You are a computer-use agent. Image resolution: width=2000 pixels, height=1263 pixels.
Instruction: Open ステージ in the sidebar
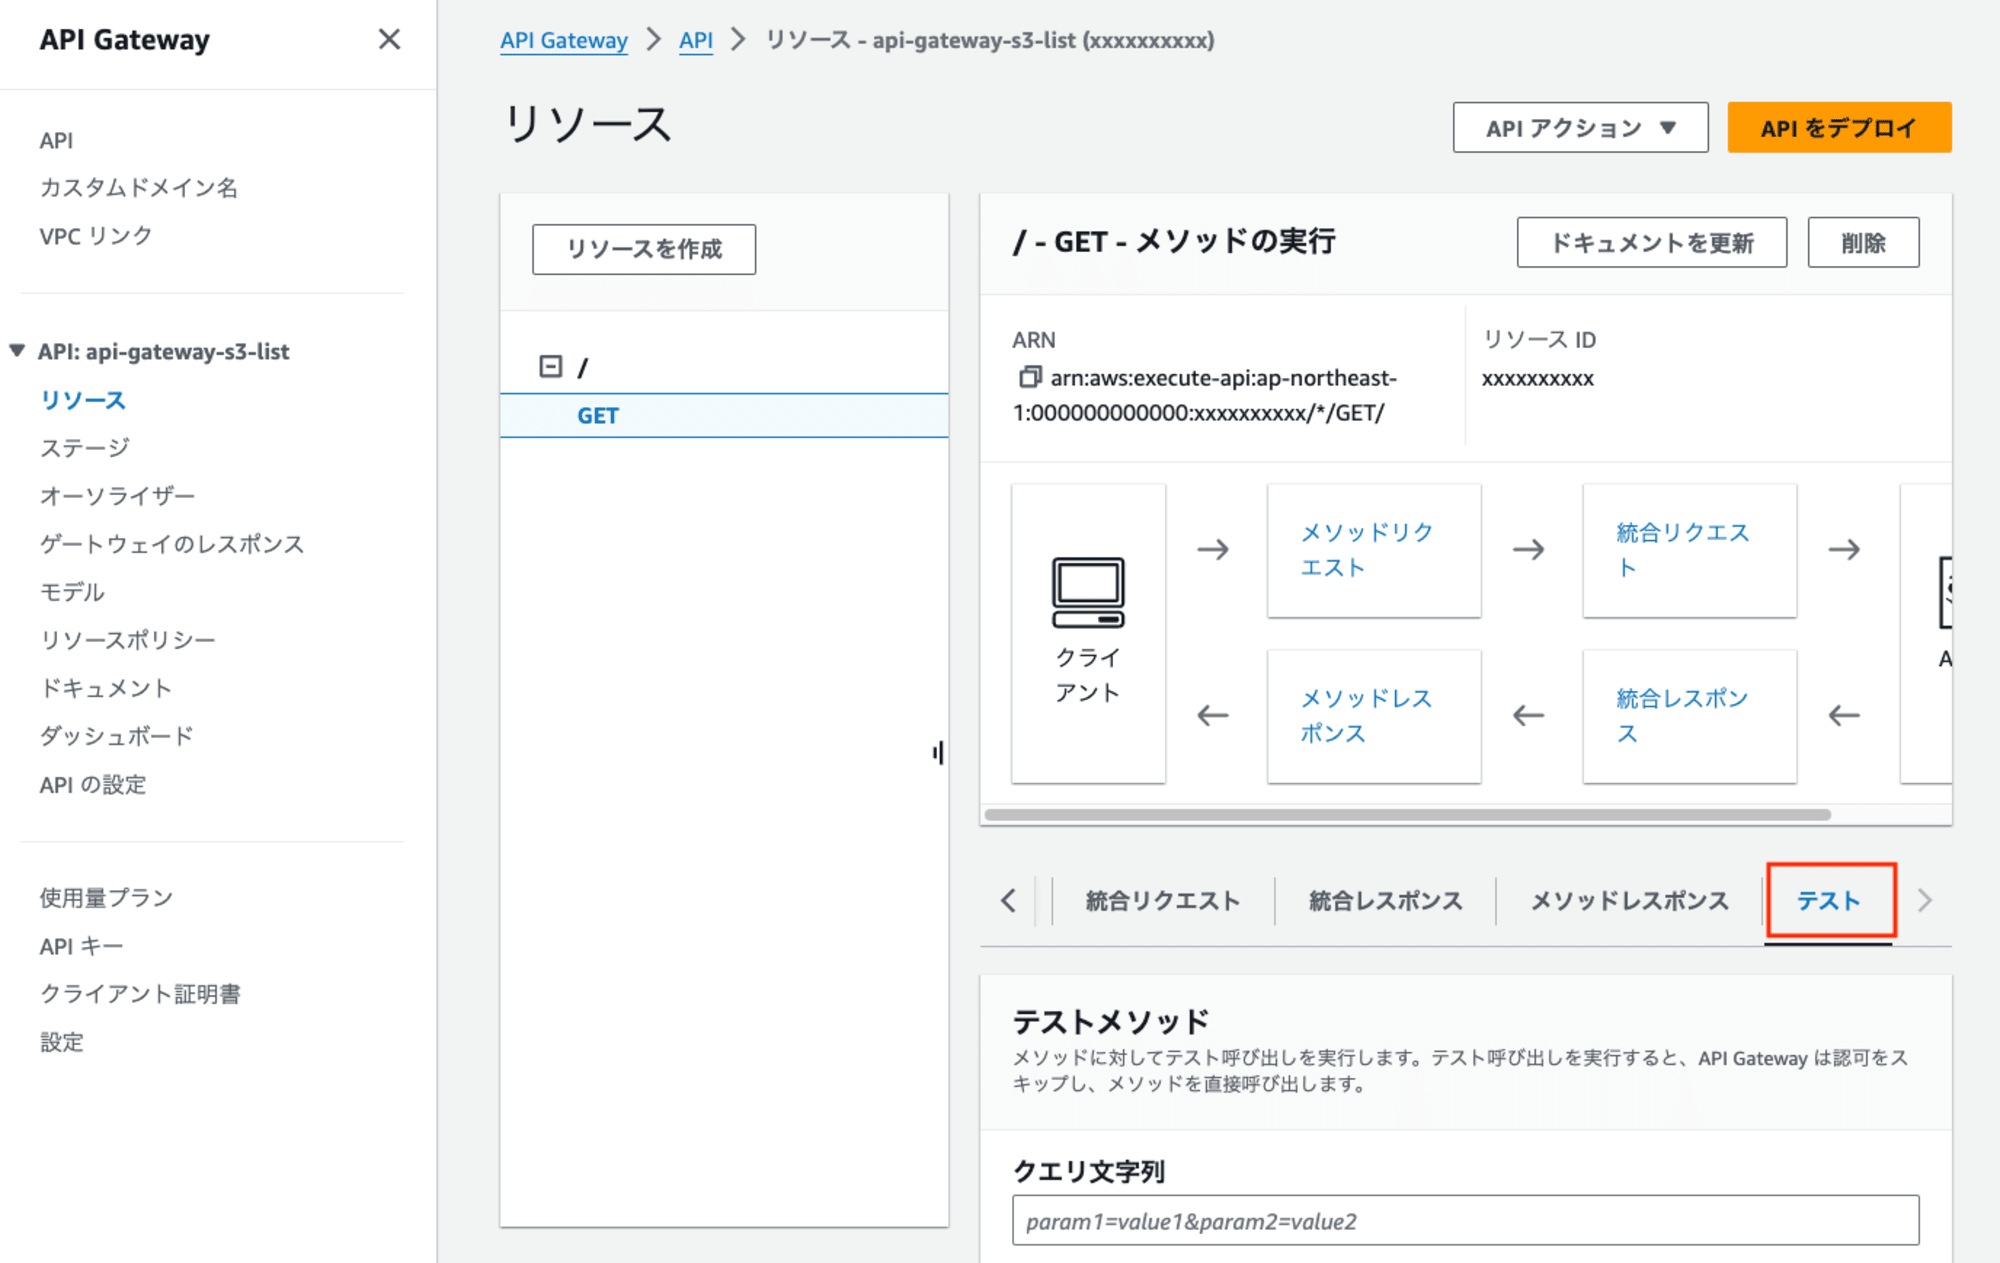tap(85, 448)
